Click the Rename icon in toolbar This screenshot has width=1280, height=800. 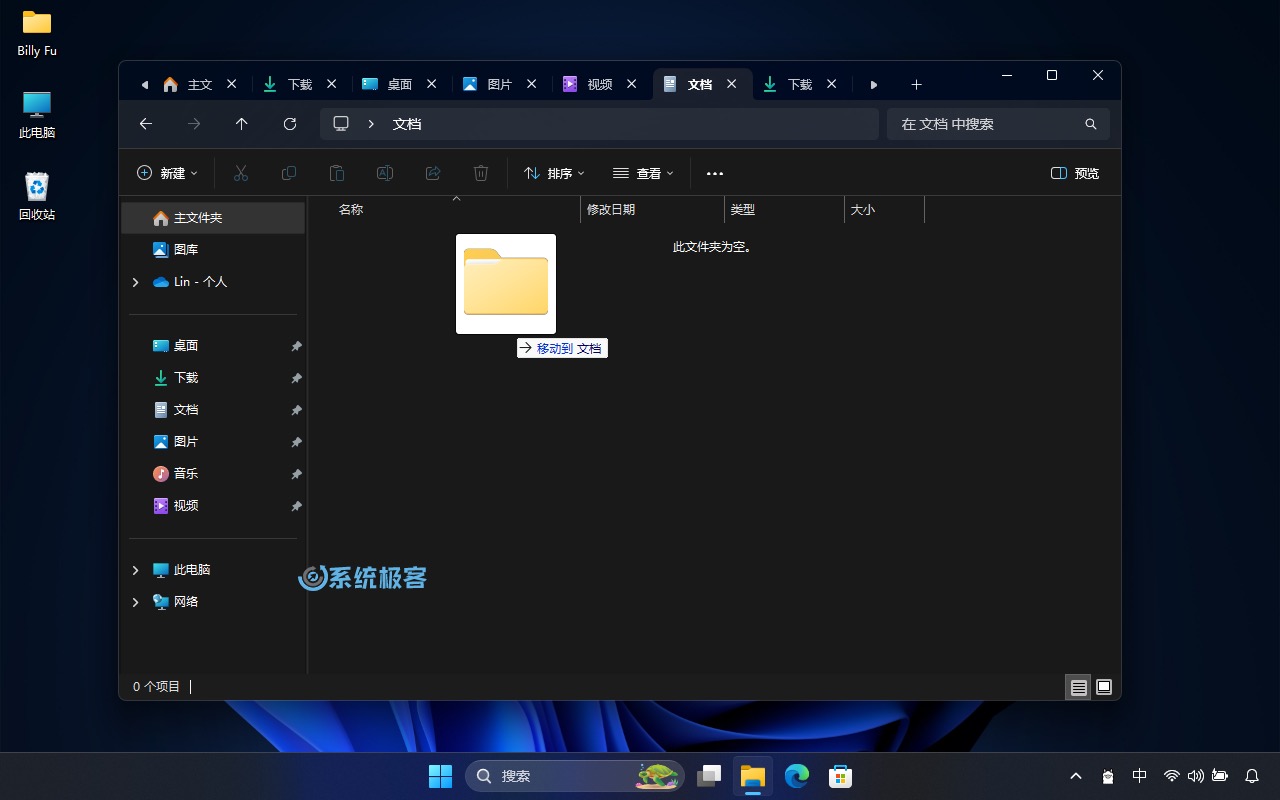point(385,173)
